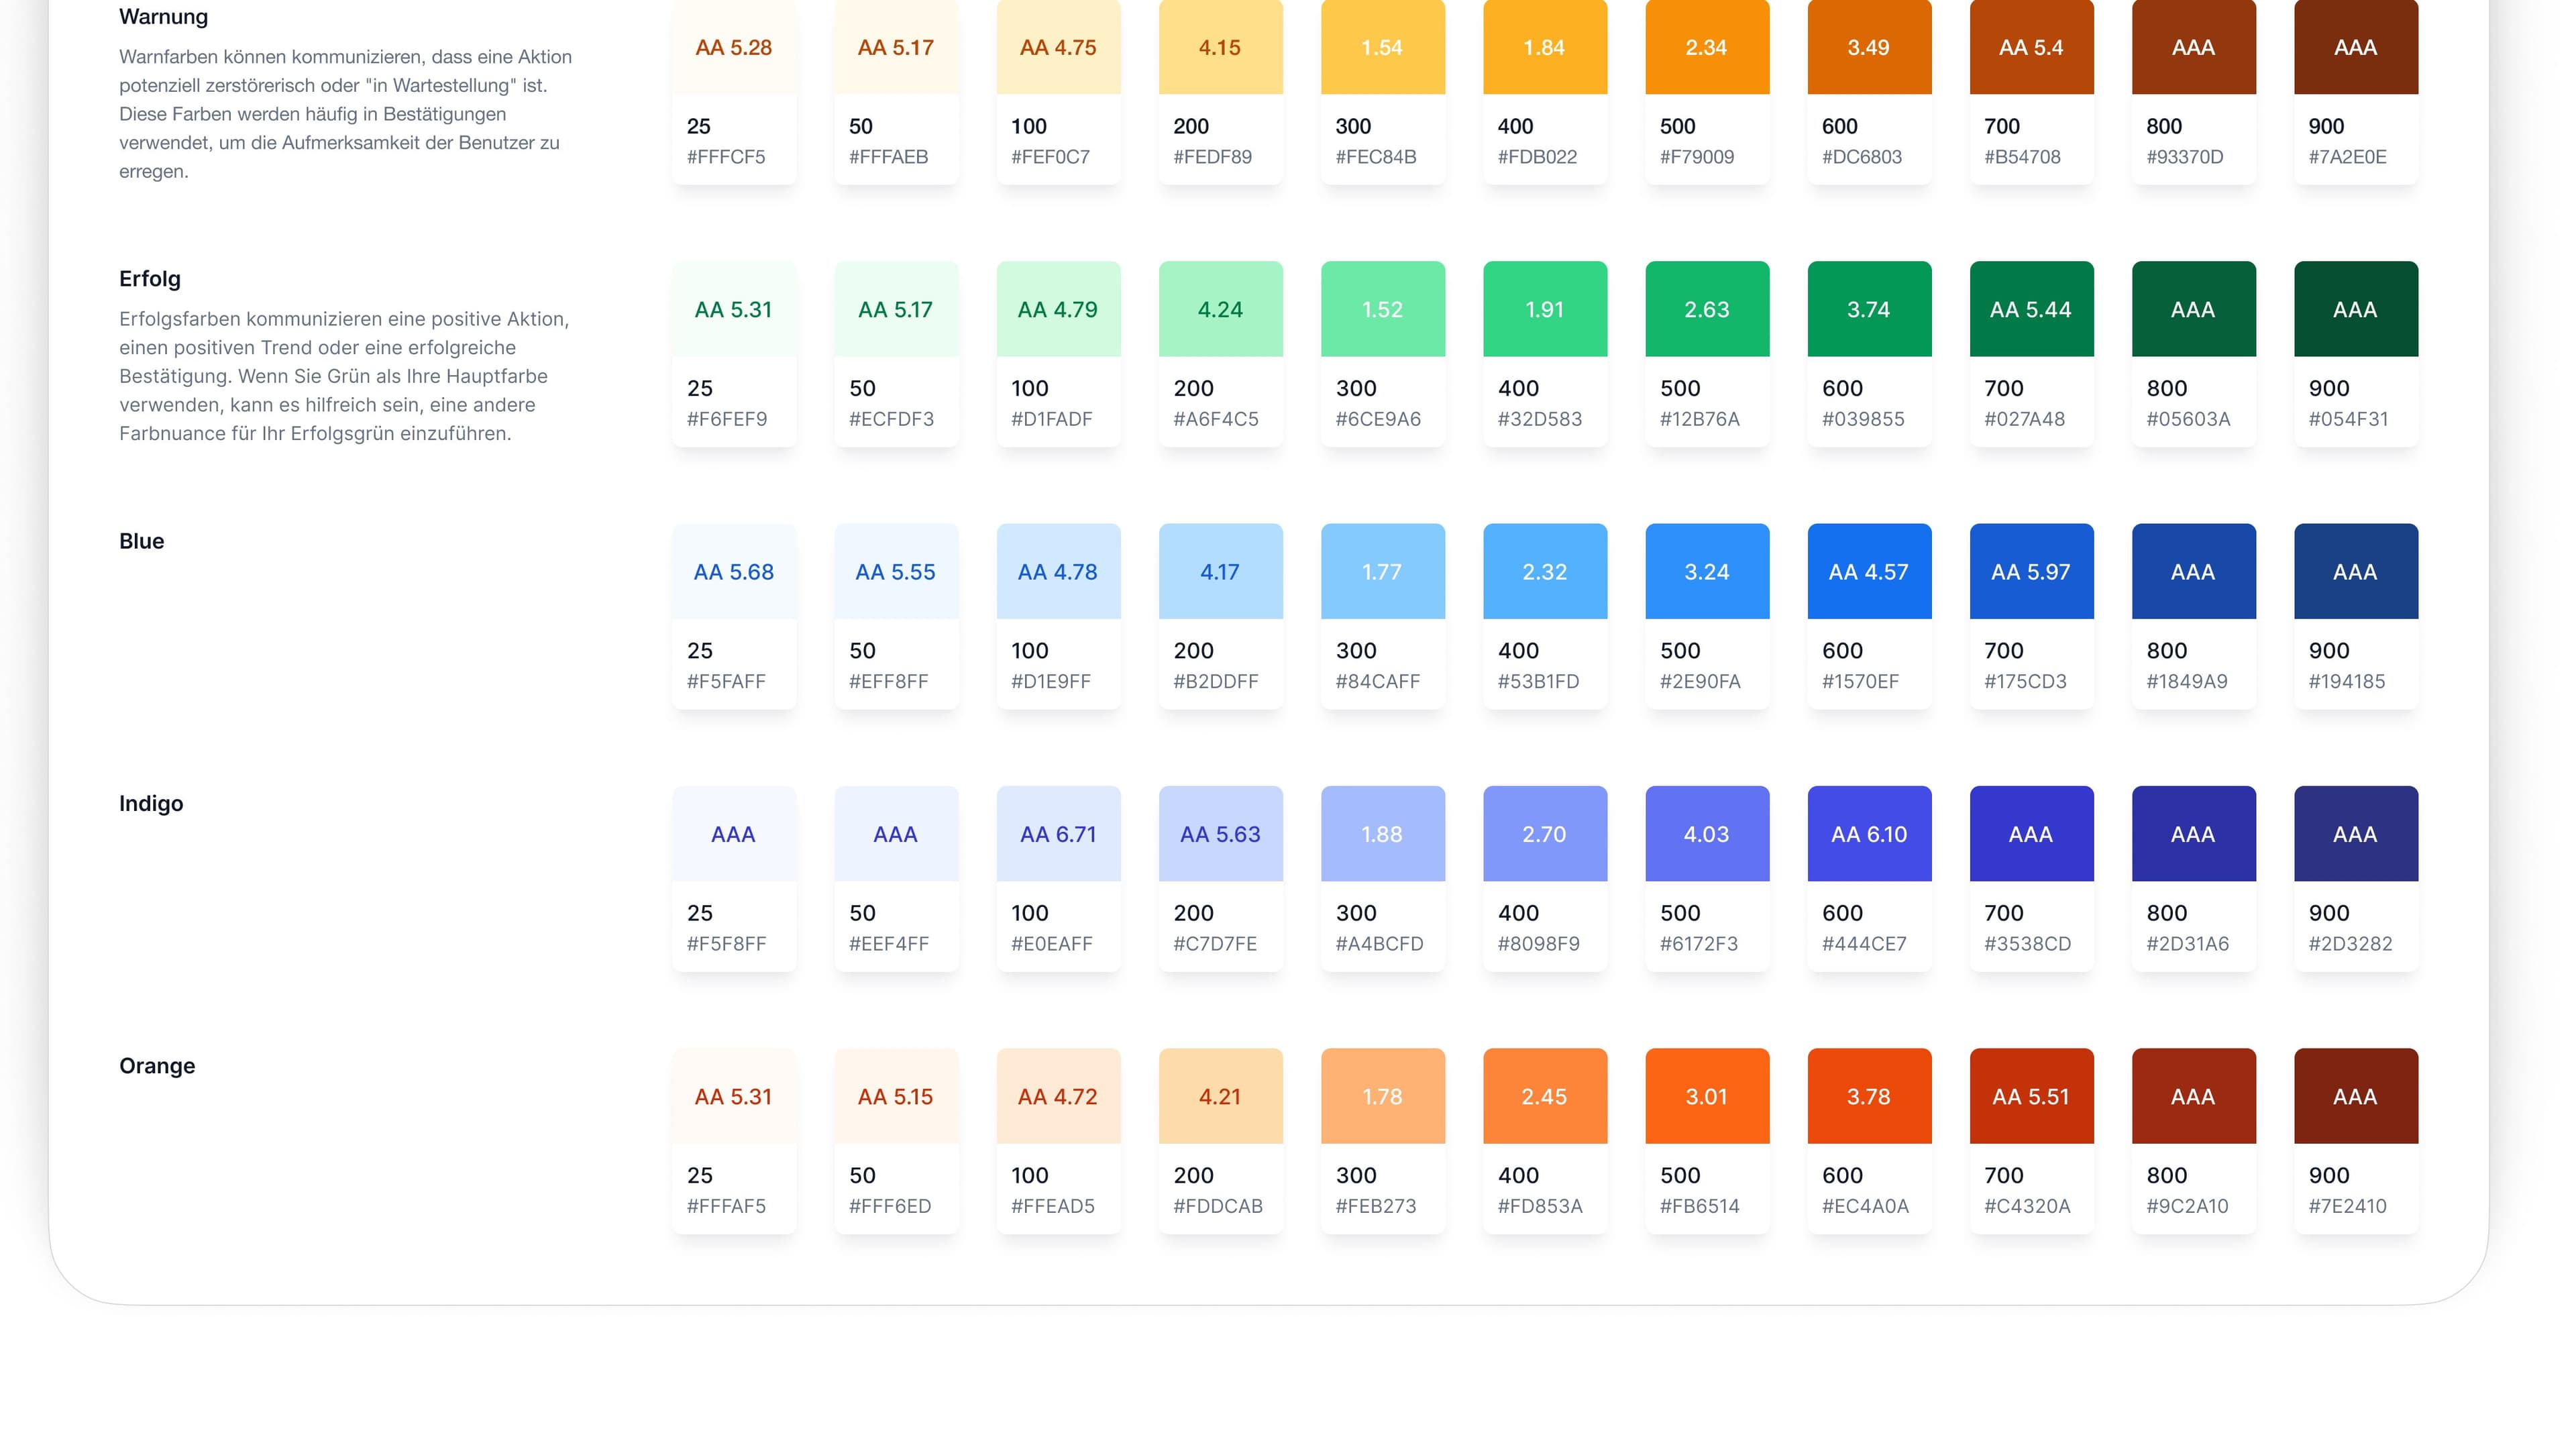
Task: Click hex code #444CE7 under Indigo 600
Action: click(1864, 943)
